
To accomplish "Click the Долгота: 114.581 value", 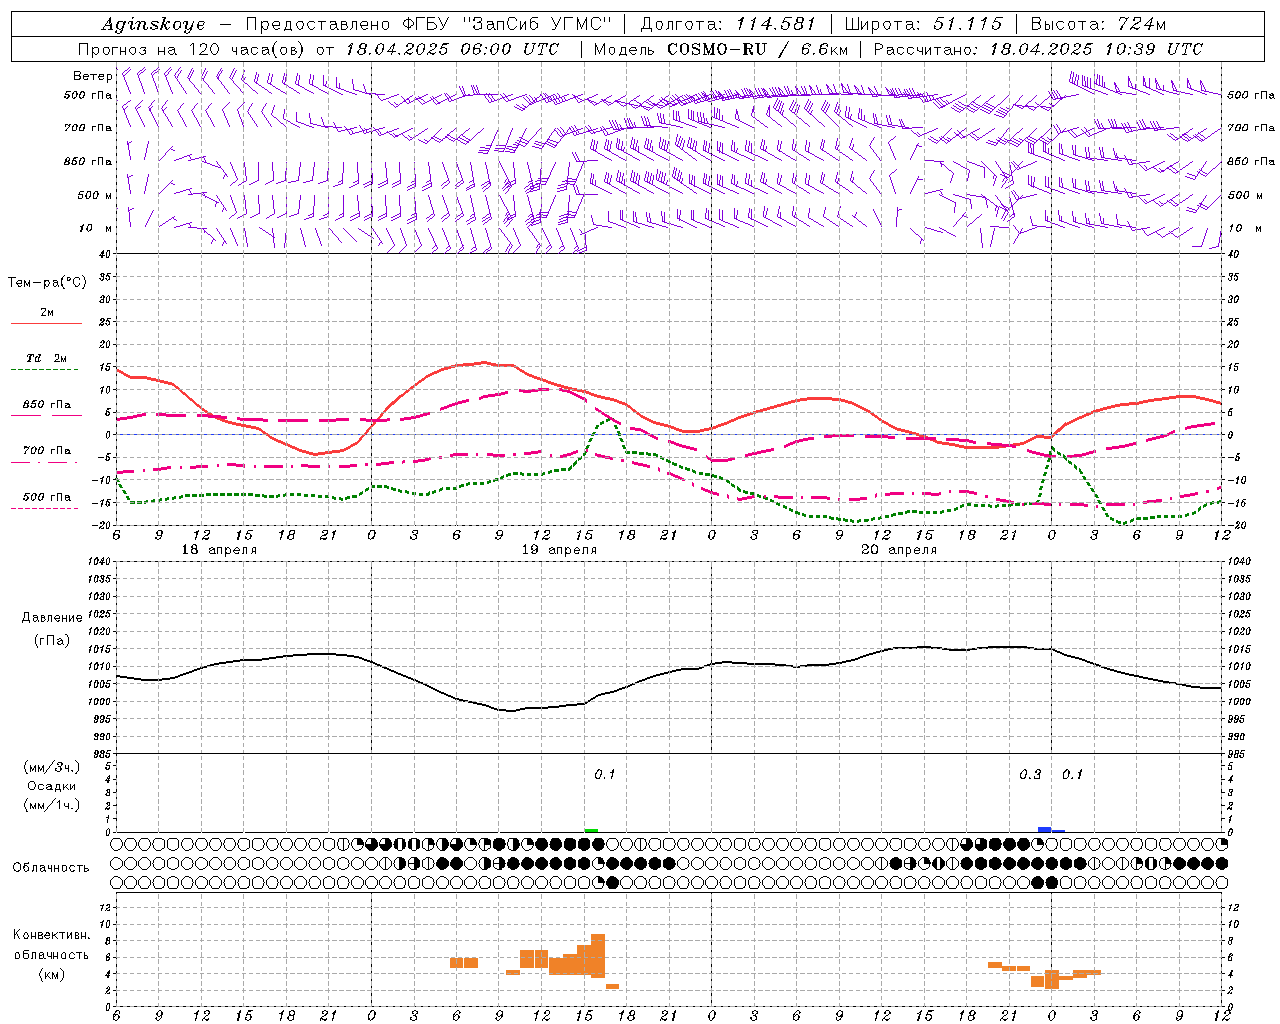I will coord(728,24).
